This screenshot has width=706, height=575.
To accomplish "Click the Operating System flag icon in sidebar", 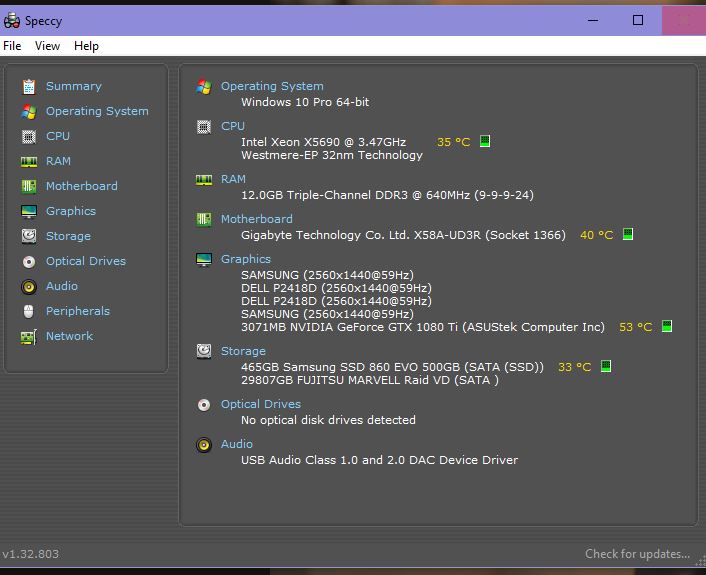I will 29,111.
